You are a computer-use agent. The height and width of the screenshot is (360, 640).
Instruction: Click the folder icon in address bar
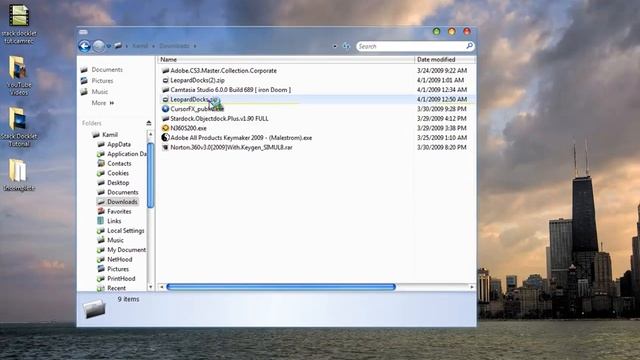[x=118, y=46]
